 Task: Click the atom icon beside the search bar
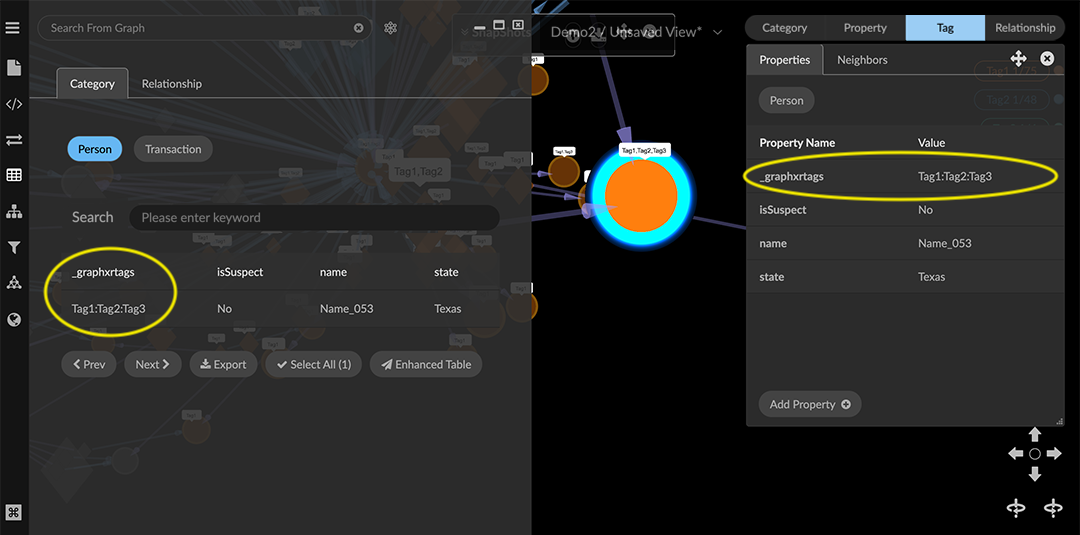pos(391,28)
